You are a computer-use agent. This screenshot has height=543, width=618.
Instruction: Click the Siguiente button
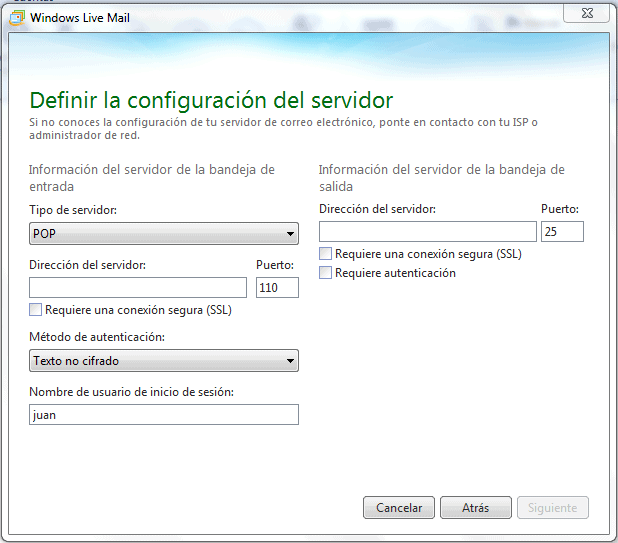[x=553, y=508]
